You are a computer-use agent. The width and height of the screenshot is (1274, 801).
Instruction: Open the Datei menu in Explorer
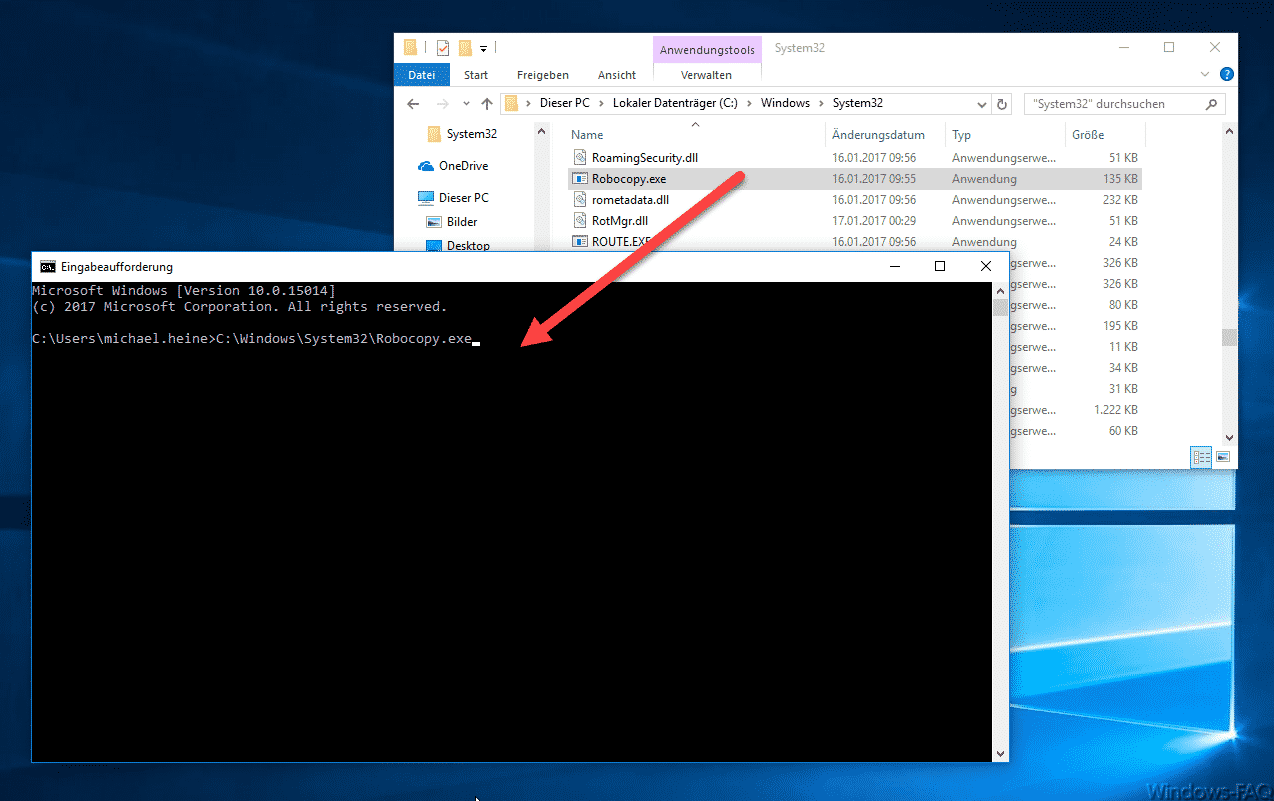coord(422,75)
